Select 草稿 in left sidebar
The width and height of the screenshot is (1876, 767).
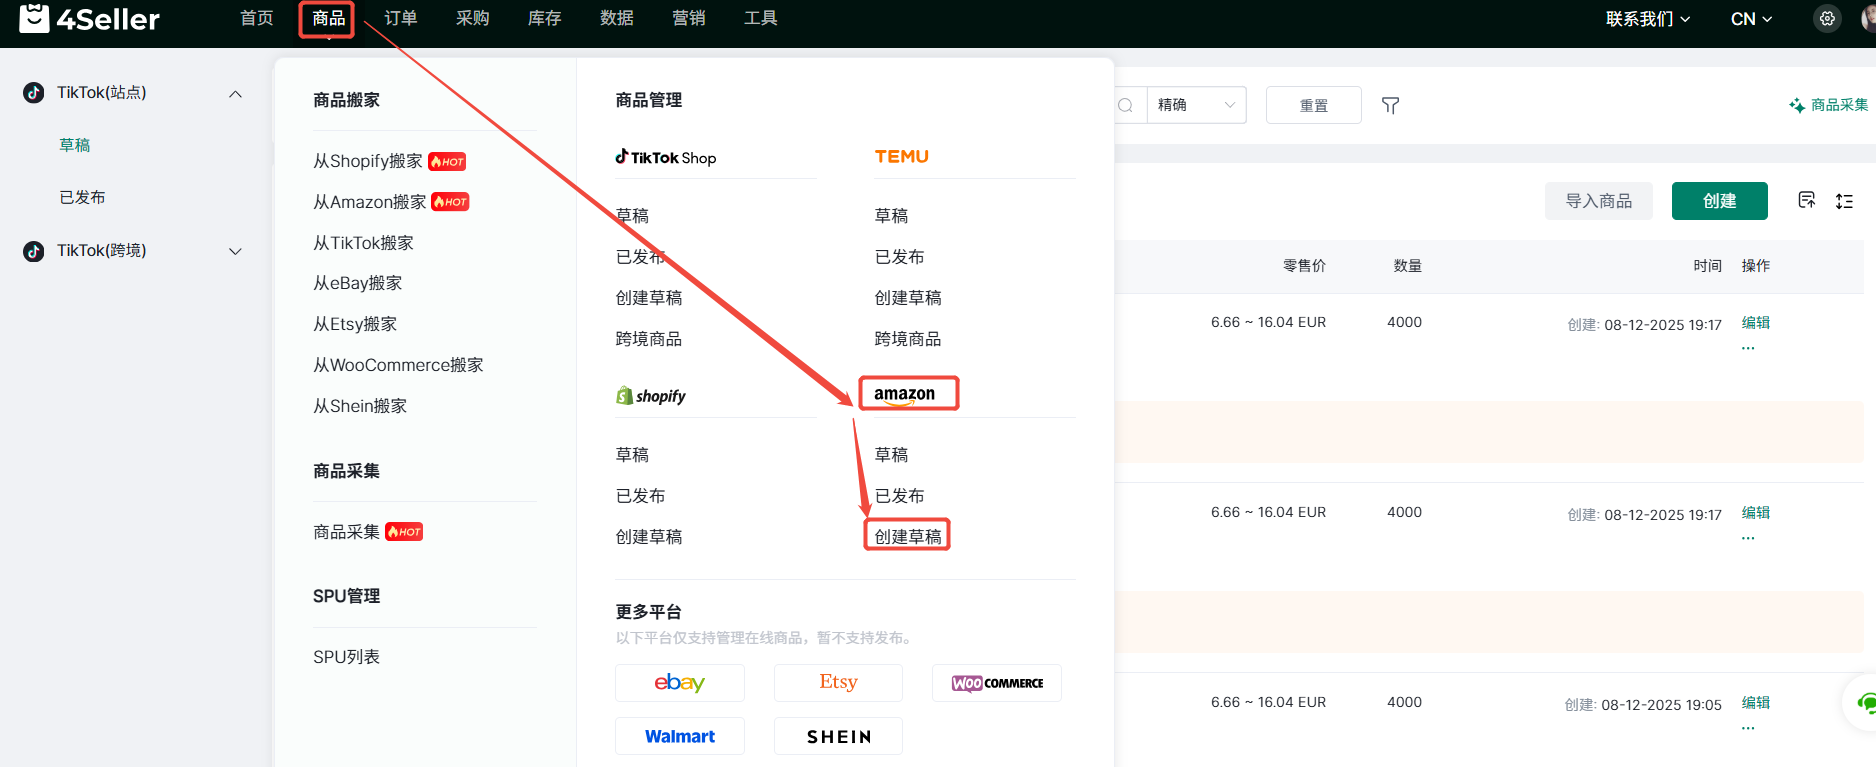pos(75,145)
